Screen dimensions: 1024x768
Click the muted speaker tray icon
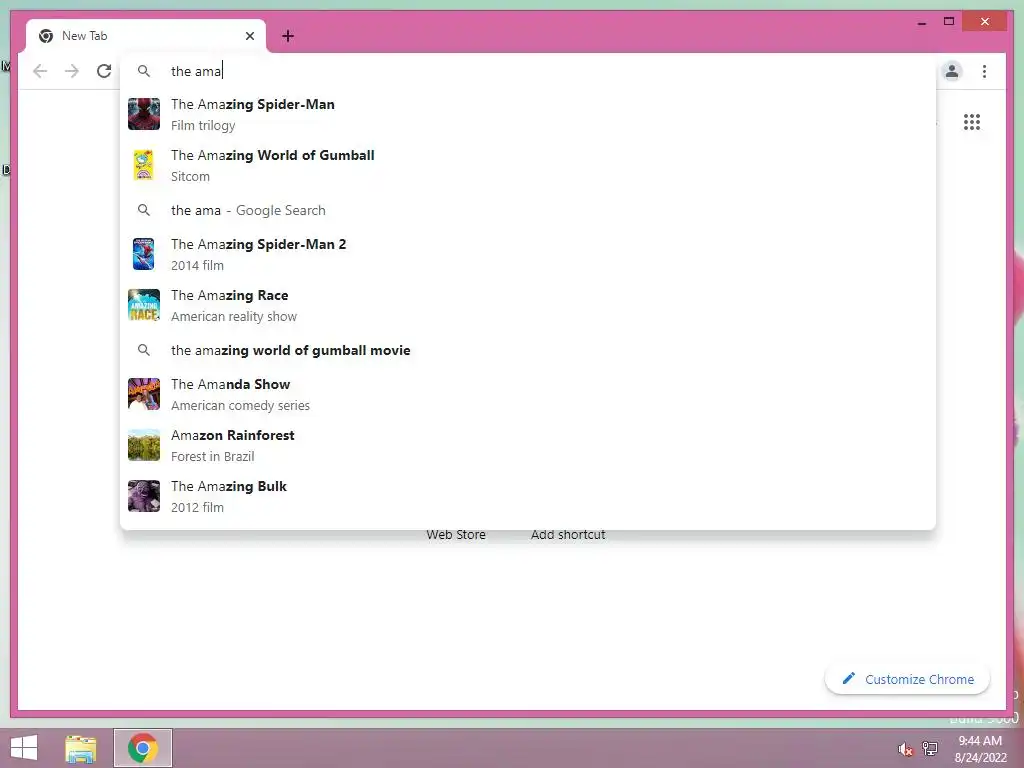pyautogui.click(x=905, y=749)
